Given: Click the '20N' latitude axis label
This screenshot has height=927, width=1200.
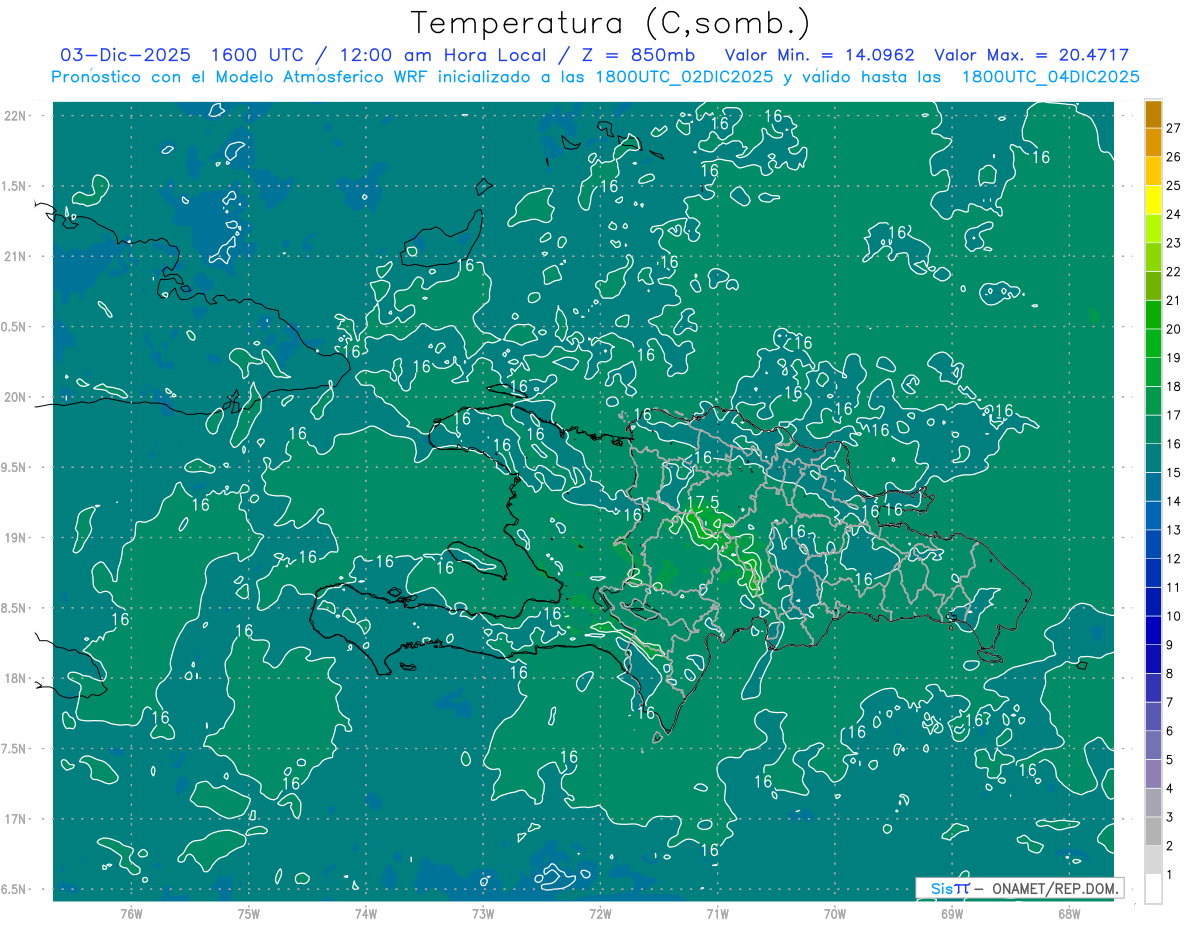Looking at the screenshot, I should tap(16, 397).
